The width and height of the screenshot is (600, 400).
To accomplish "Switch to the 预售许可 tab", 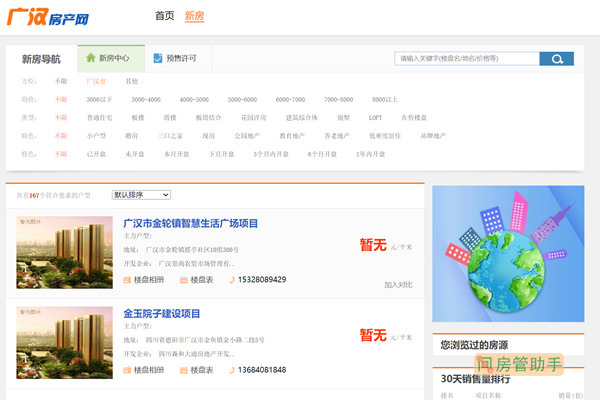I will [x=178, y=58].
